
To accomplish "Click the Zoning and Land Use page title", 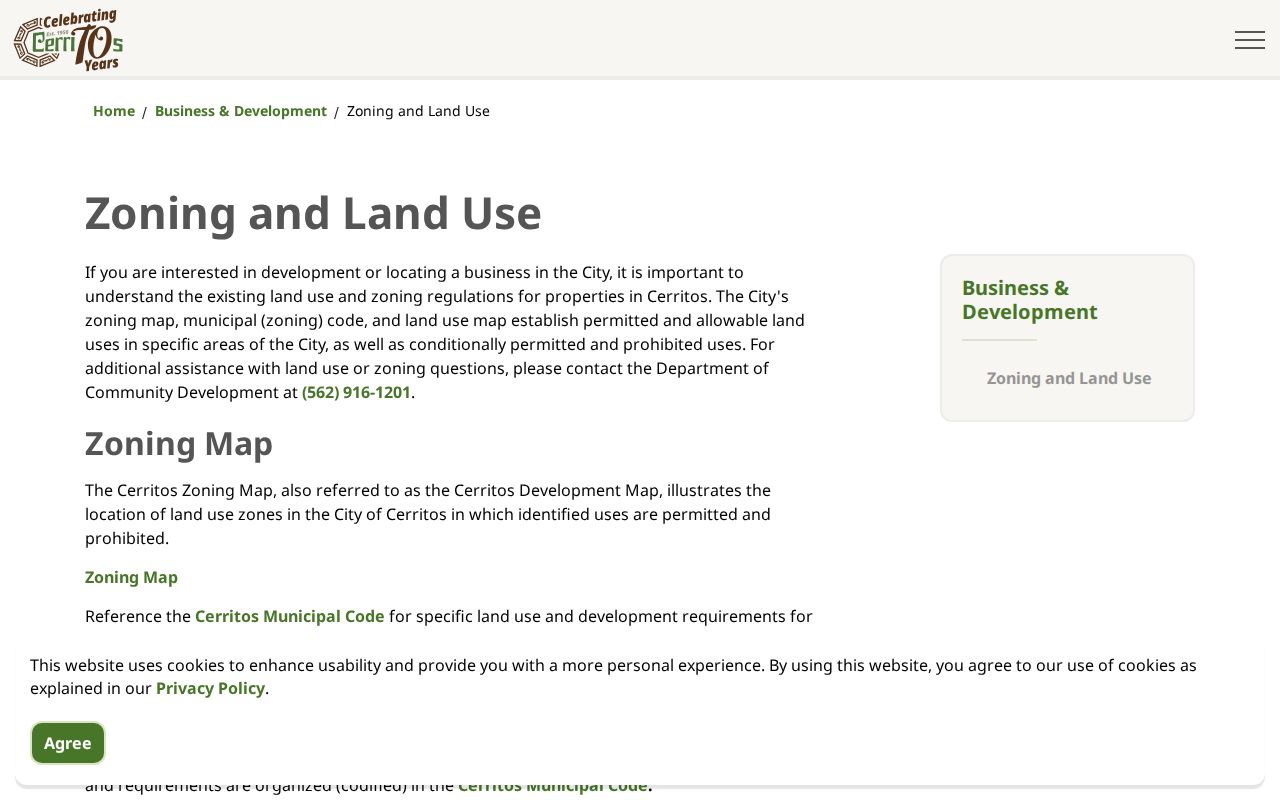I will (x=313, y=213).
